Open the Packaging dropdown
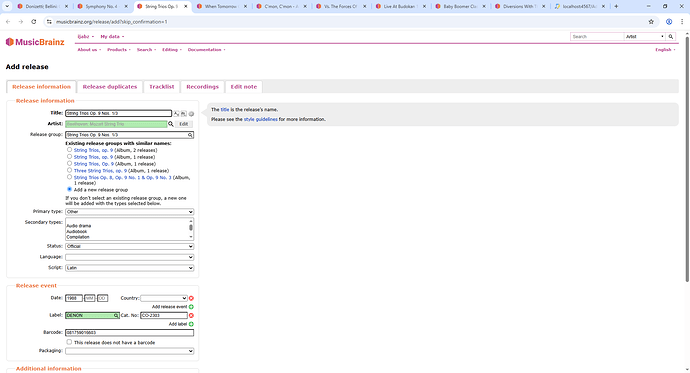This screenshot has height=373, width=690. 129,351
